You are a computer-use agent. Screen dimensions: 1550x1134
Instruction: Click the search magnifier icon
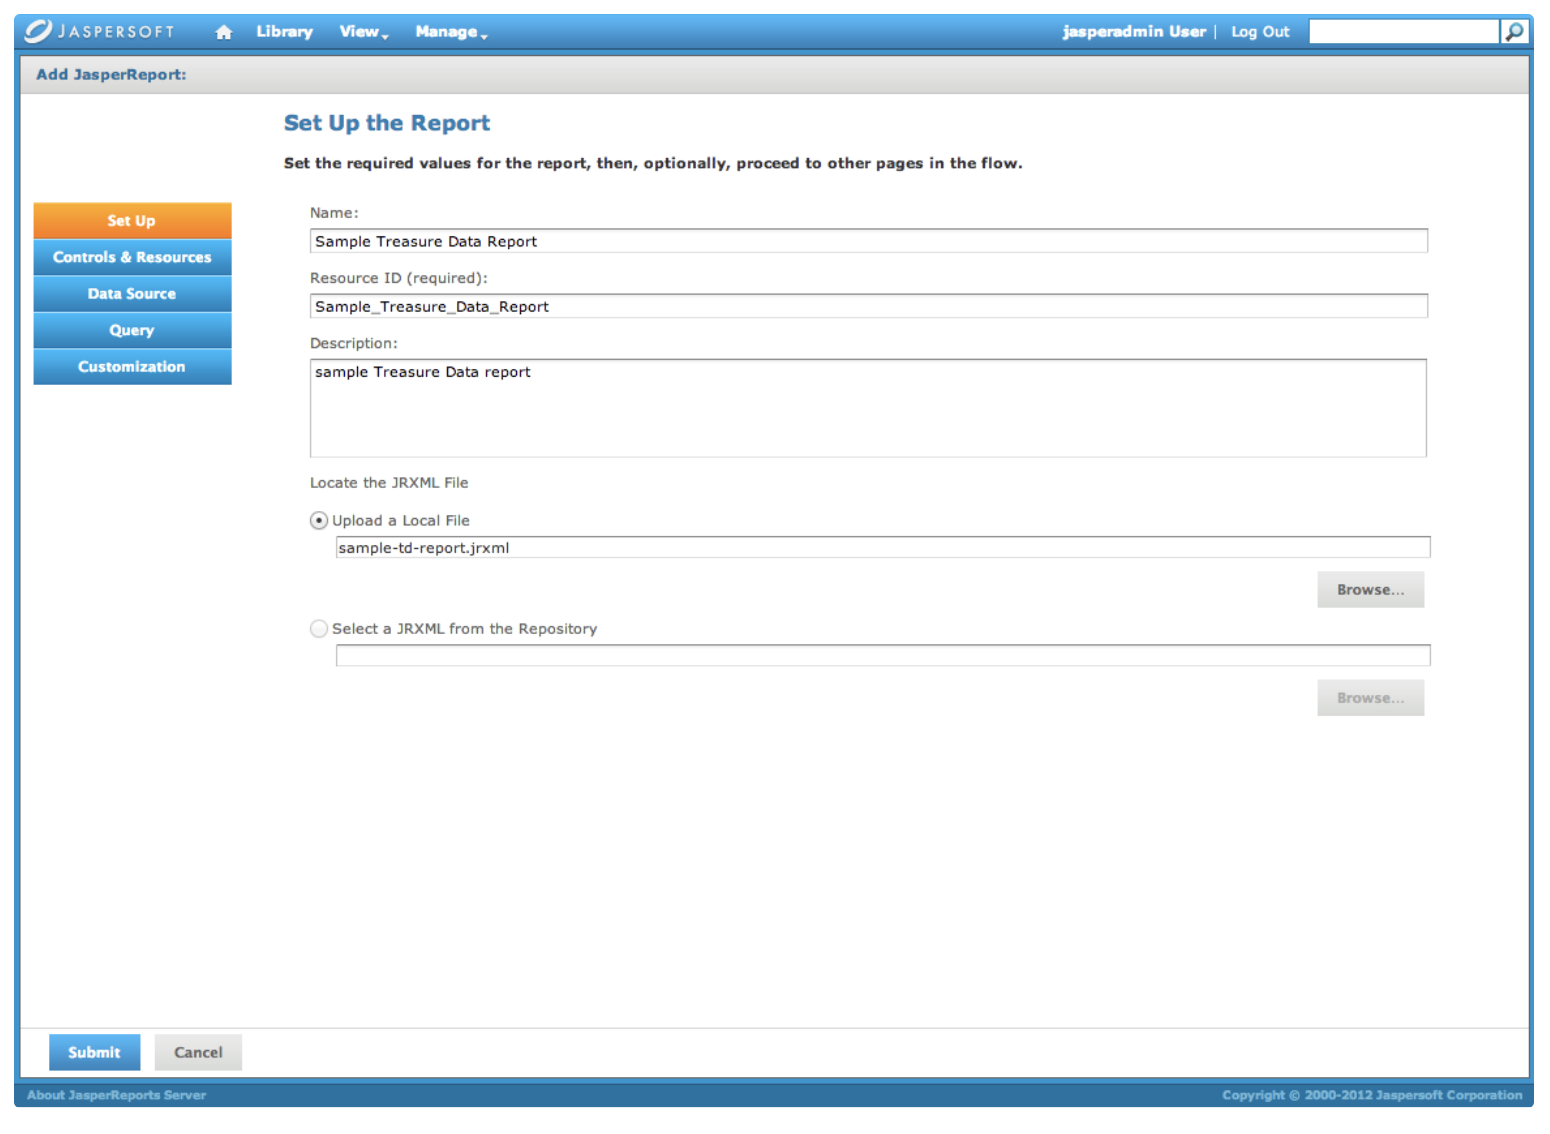(x=1514, y=32)
